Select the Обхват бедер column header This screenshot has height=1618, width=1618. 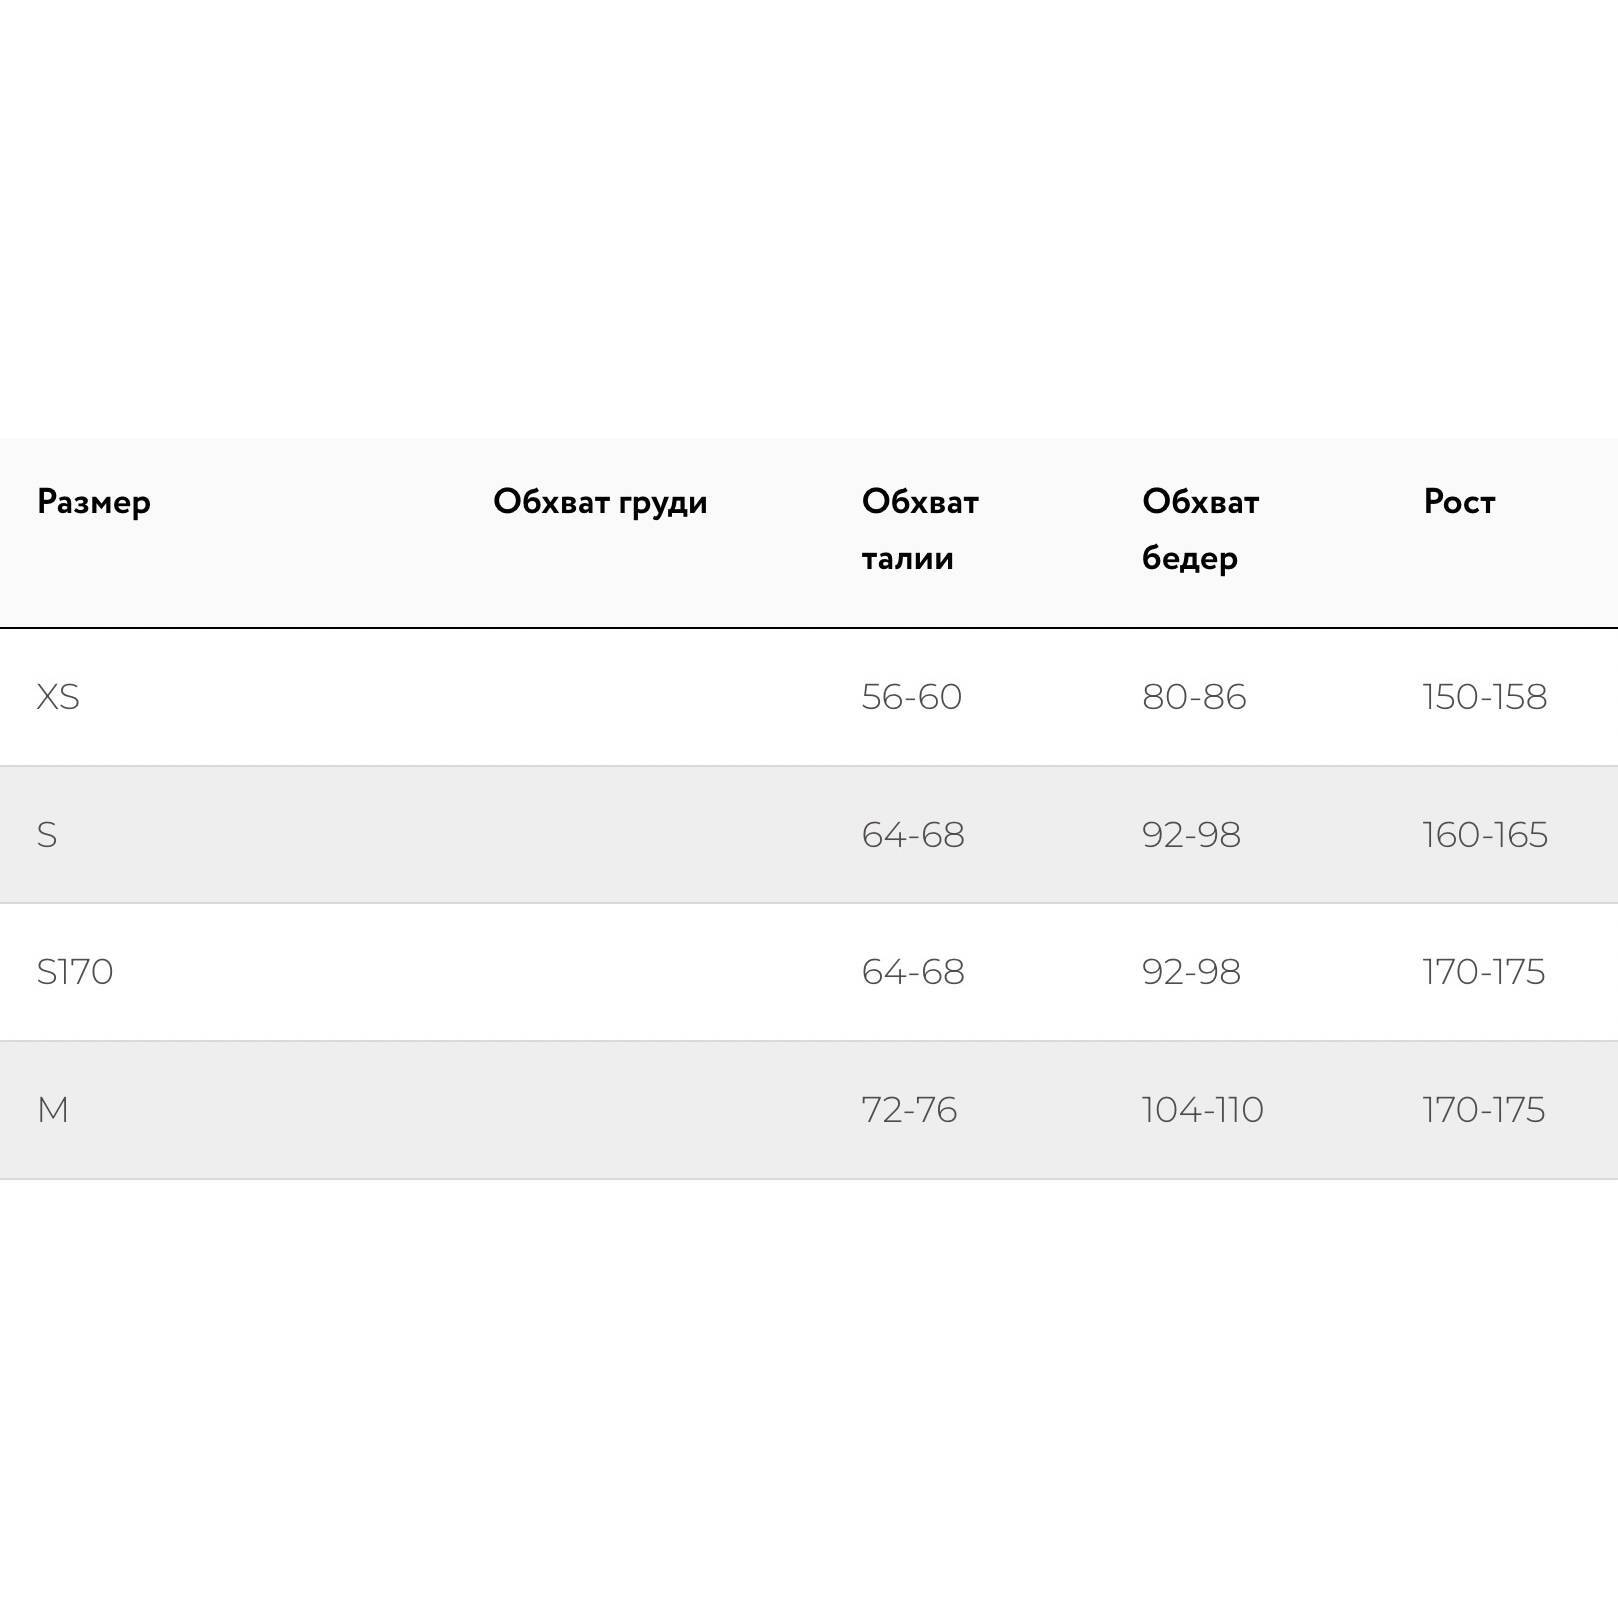pyautogui.click(x=1200, y=530)
